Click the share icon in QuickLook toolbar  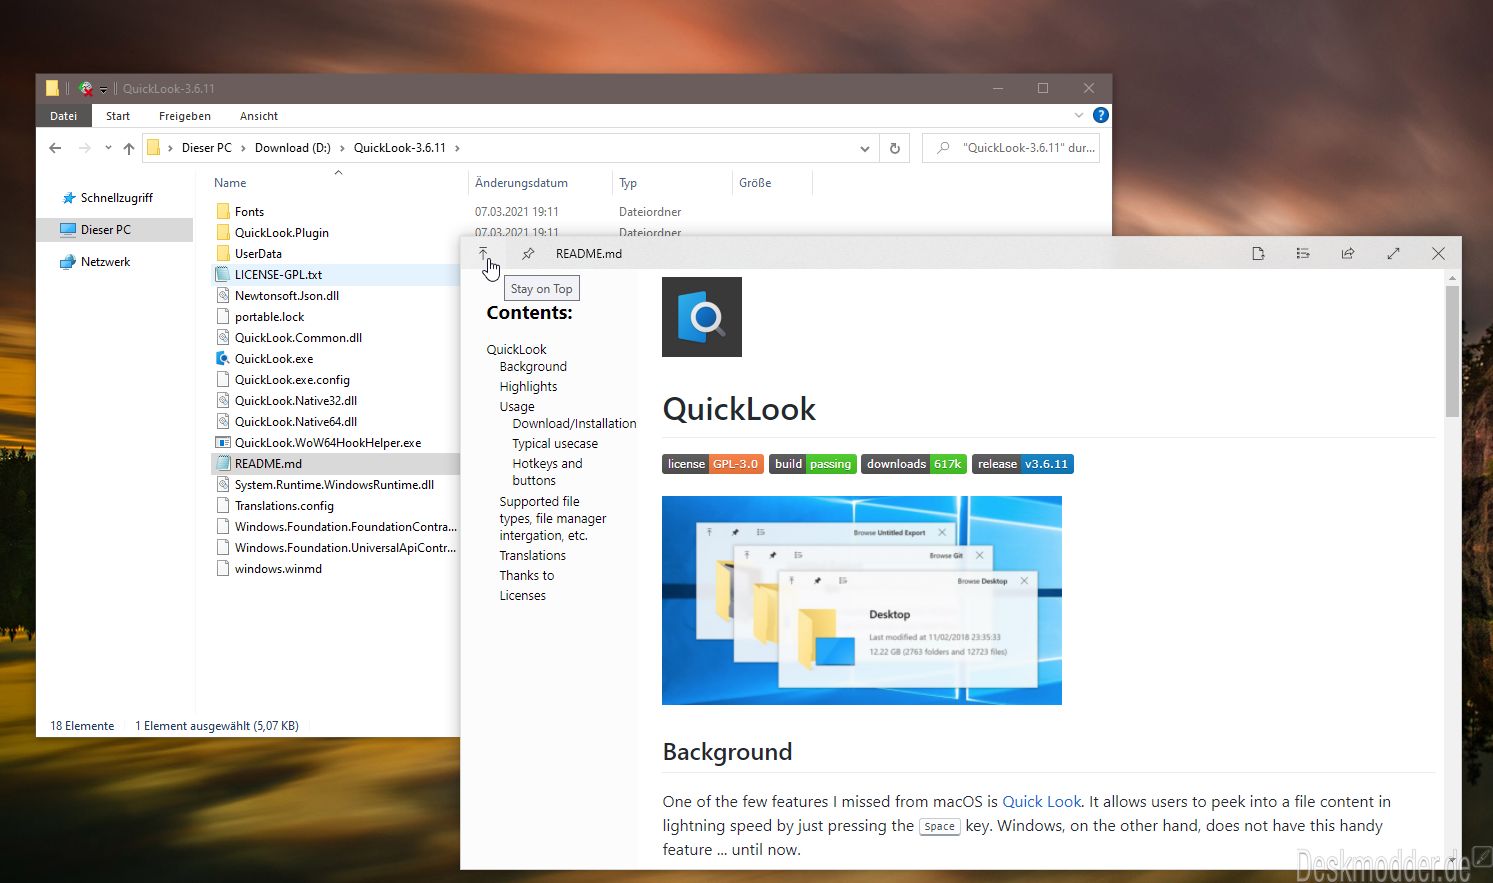[x=1348, y=254]
